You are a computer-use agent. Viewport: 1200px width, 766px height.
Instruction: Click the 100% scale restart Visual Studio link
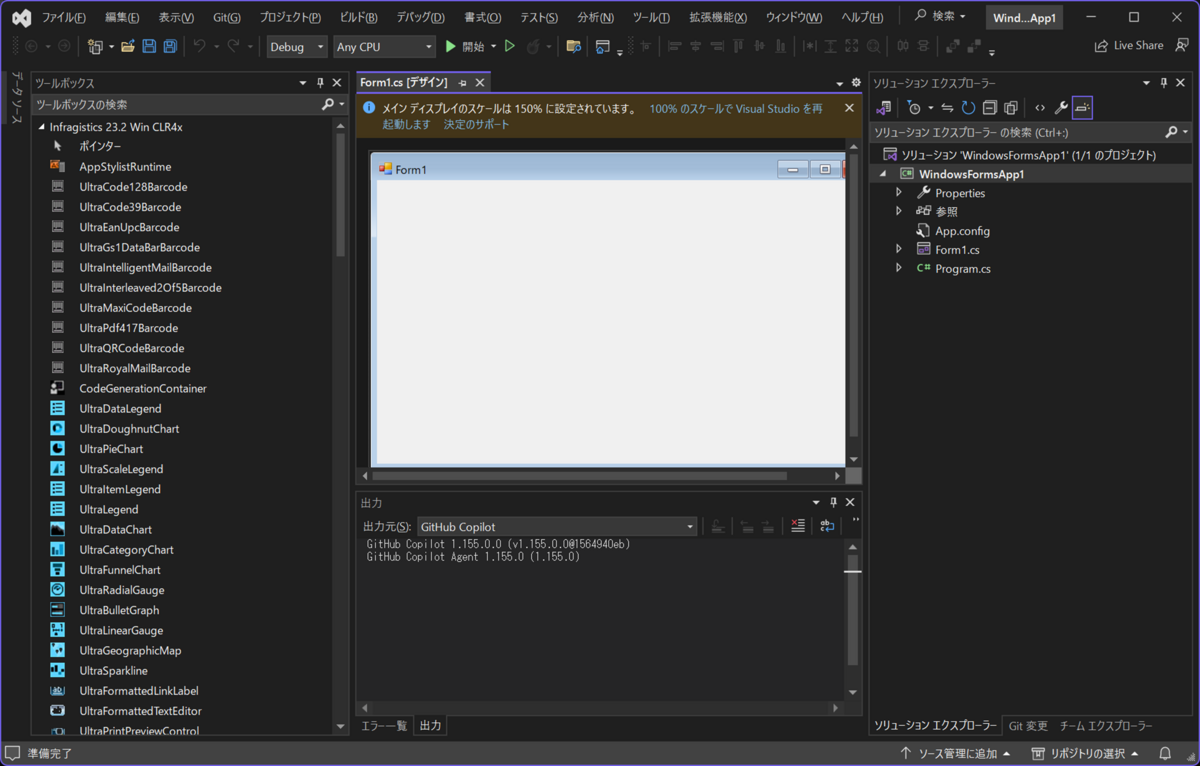tap(736, 108)
